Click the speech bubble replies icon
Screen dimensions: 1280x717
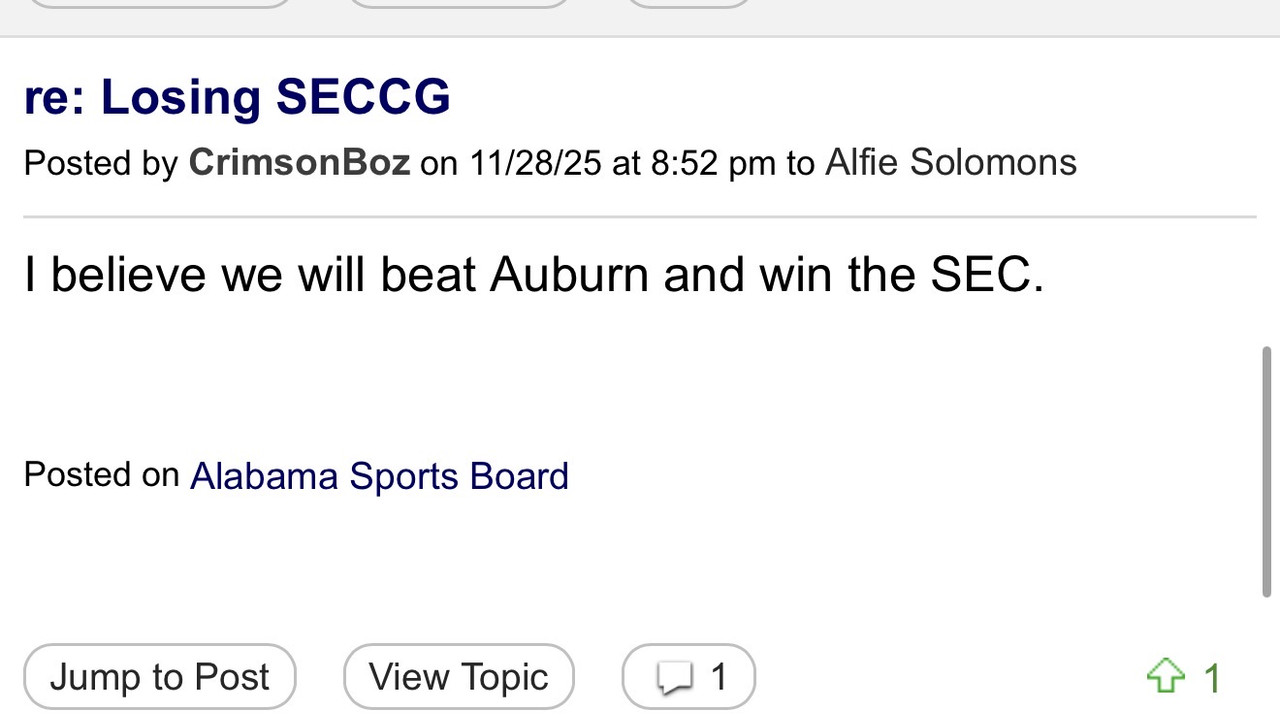pyautogui.click(x=675, y=679)
